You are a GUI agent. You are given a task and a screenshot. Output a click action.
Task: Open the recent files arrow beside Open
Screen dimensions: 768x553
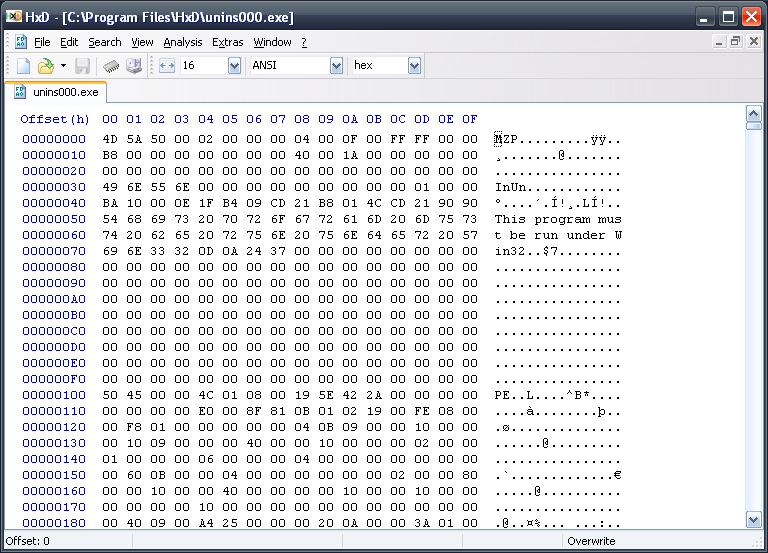(63, 66)
